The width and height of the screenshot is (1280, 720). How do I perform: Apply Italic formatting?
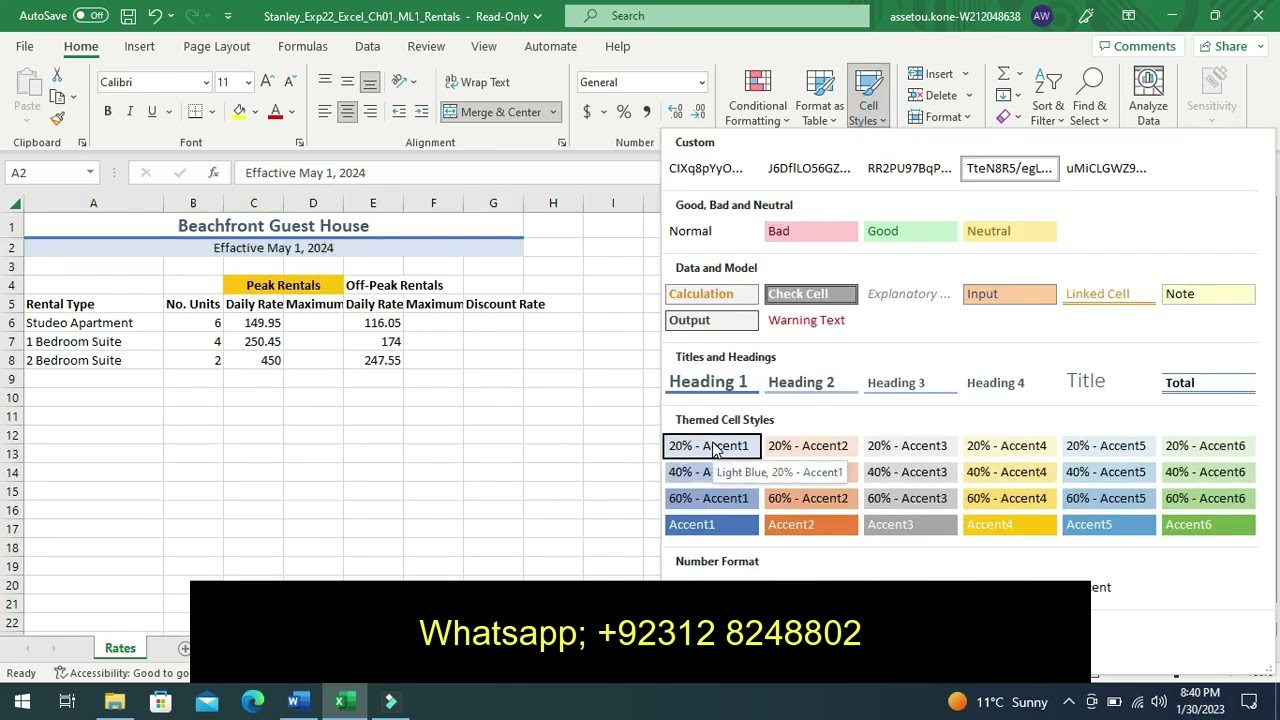[x=130, y=112]
